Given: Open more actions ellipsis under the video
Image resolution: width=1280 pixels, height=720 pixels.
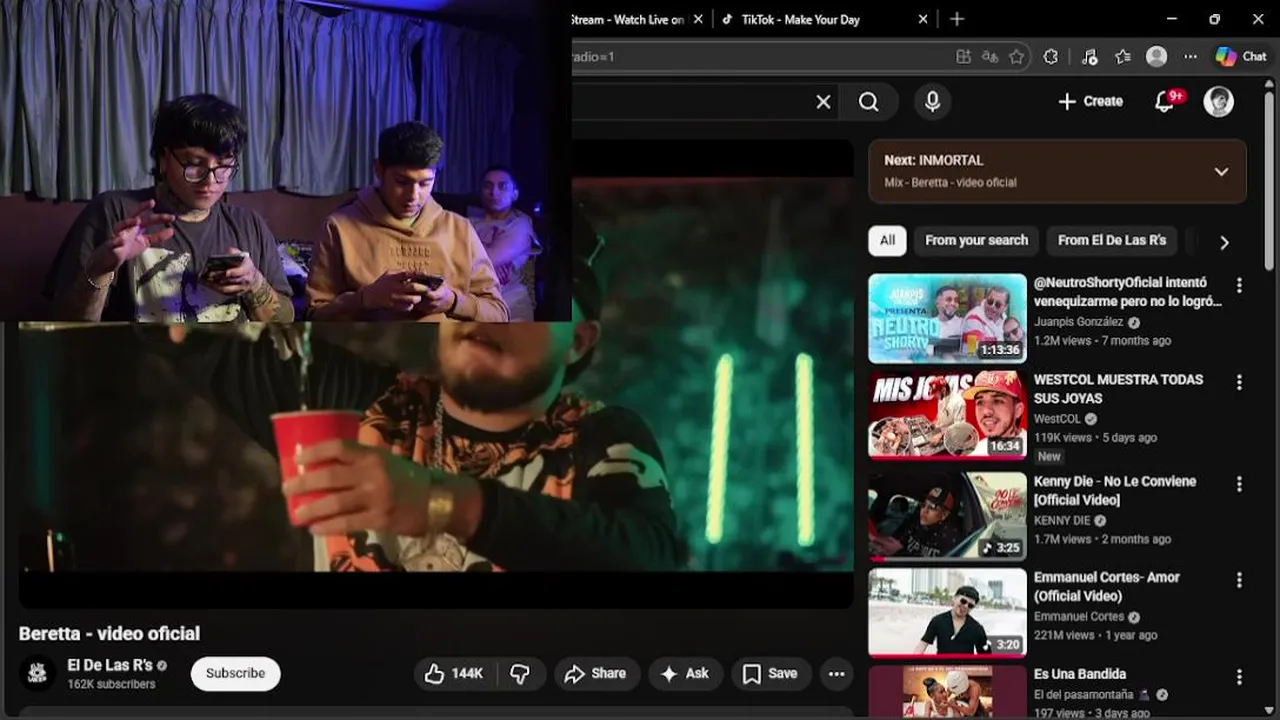Looking at the screenshot, I should pos(837,674).
